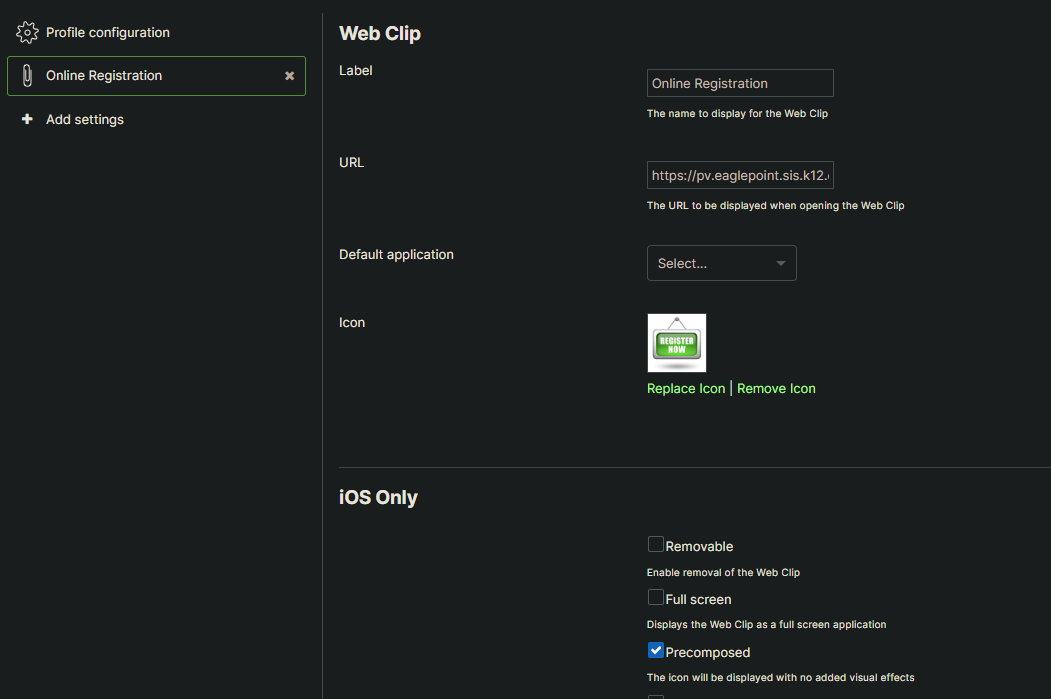Click the Profile configuration gear icon
1051x699 pixels.
27,31
